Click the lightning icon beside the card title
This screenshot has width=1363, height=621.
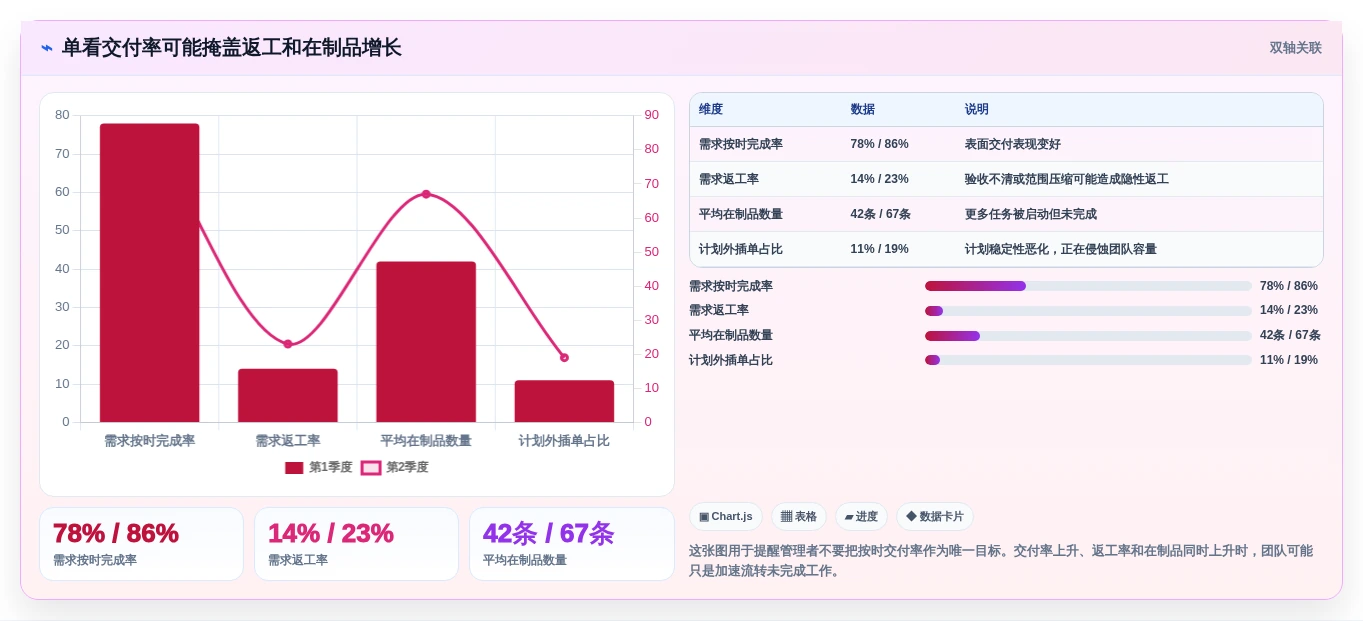(x=47, y=47)
